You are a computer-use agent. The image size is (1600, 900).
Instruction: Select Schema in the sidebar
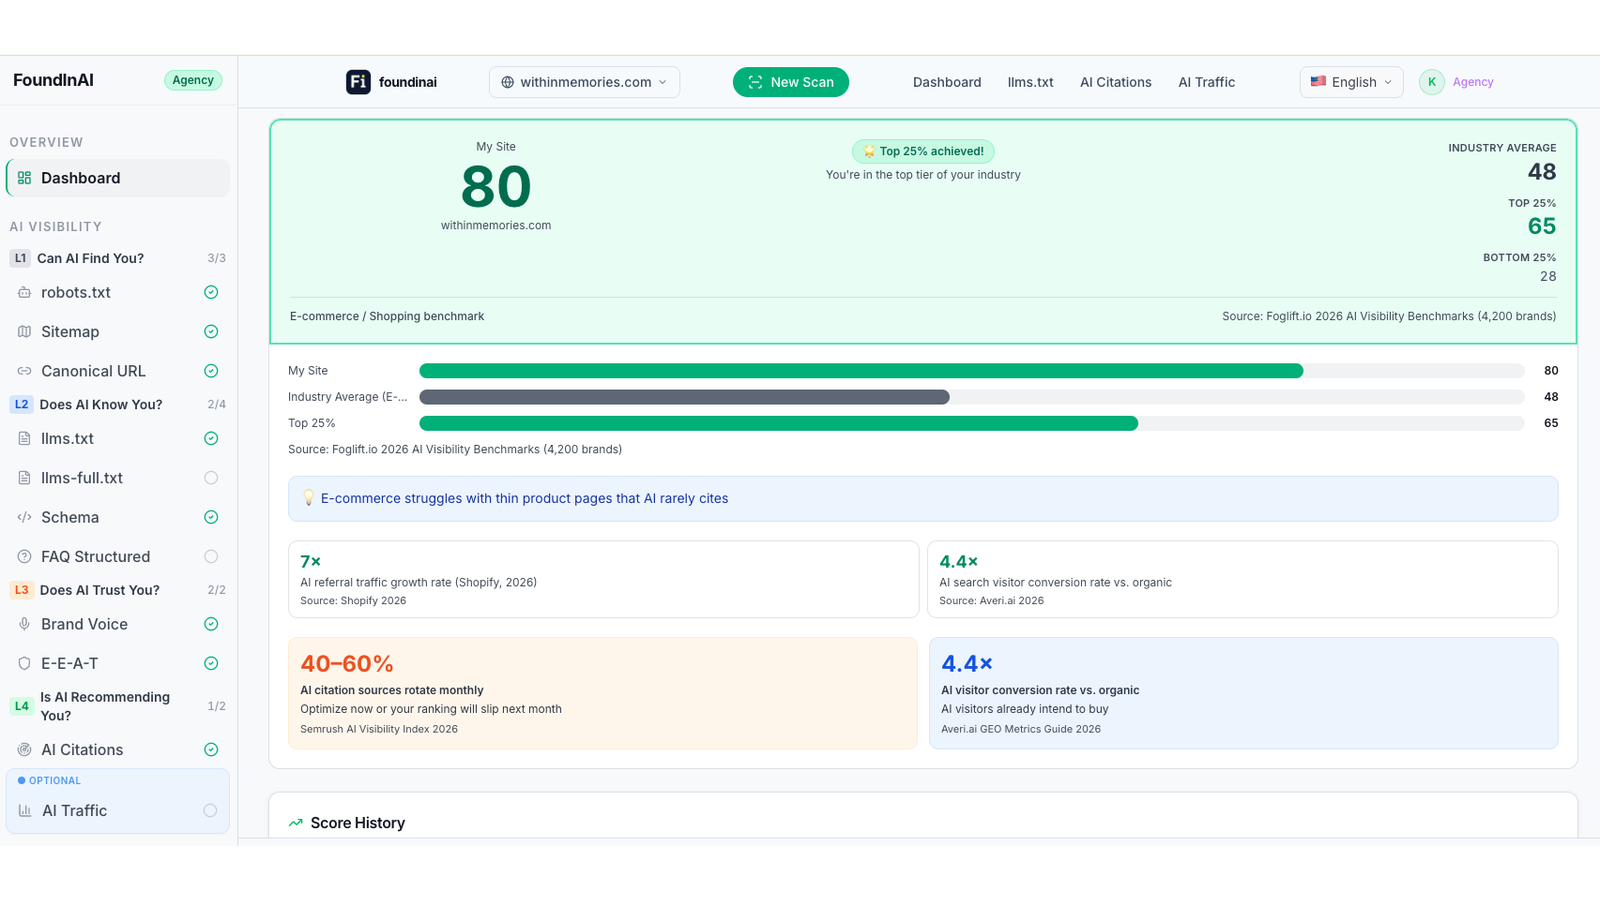118,517
